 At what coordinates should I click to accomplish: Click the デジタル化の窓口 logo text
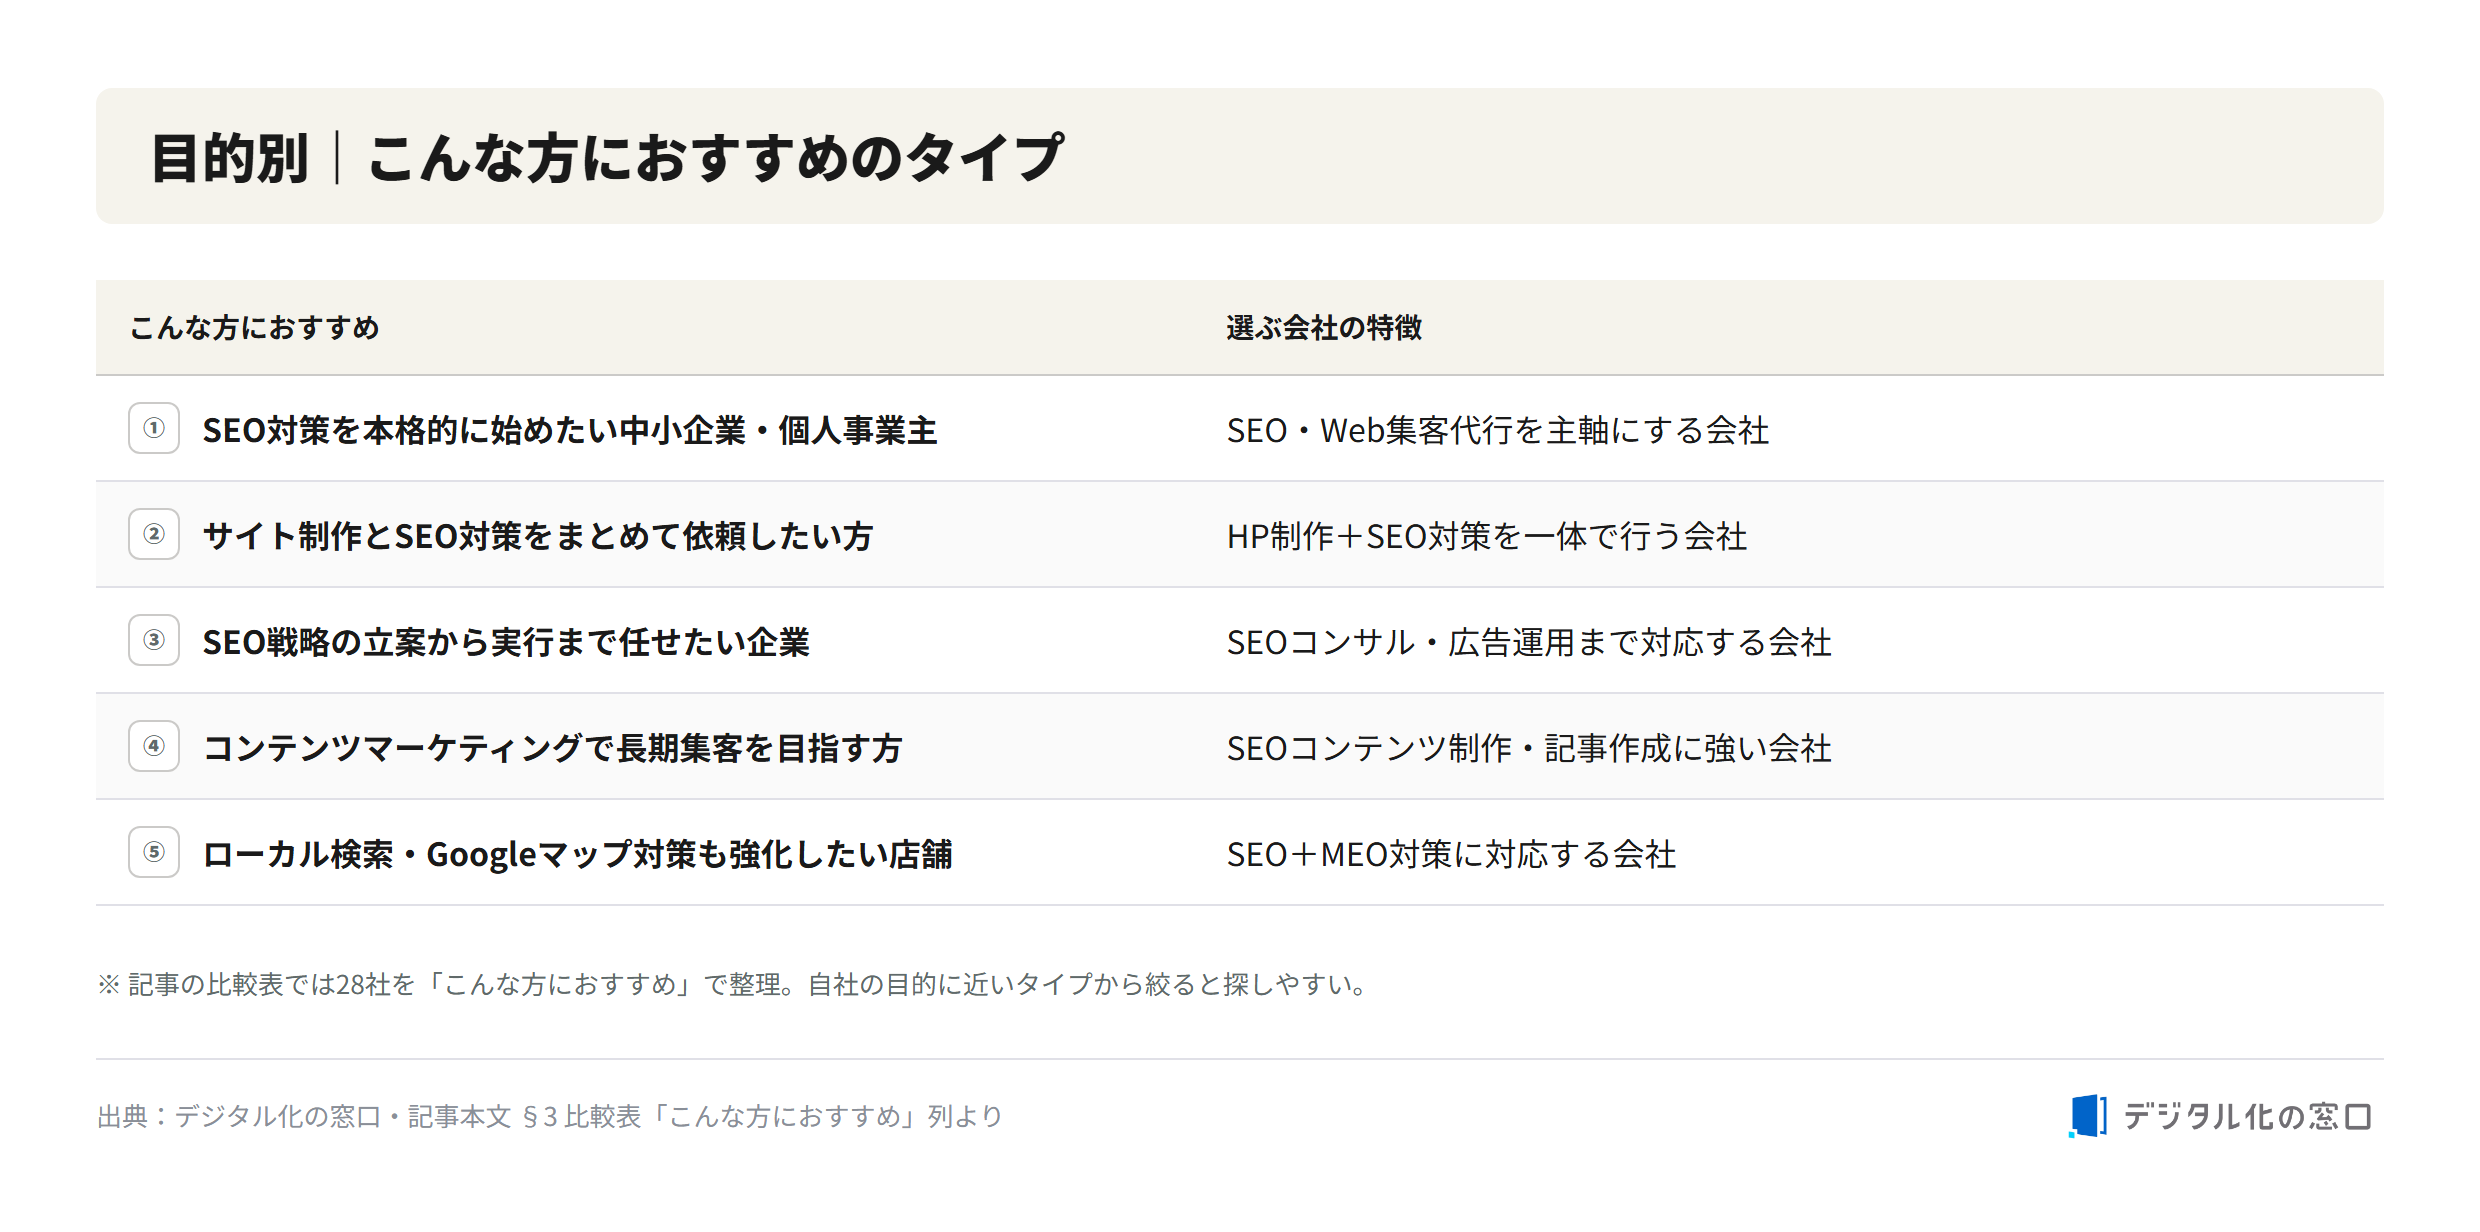click(x=2247, y=1116)
